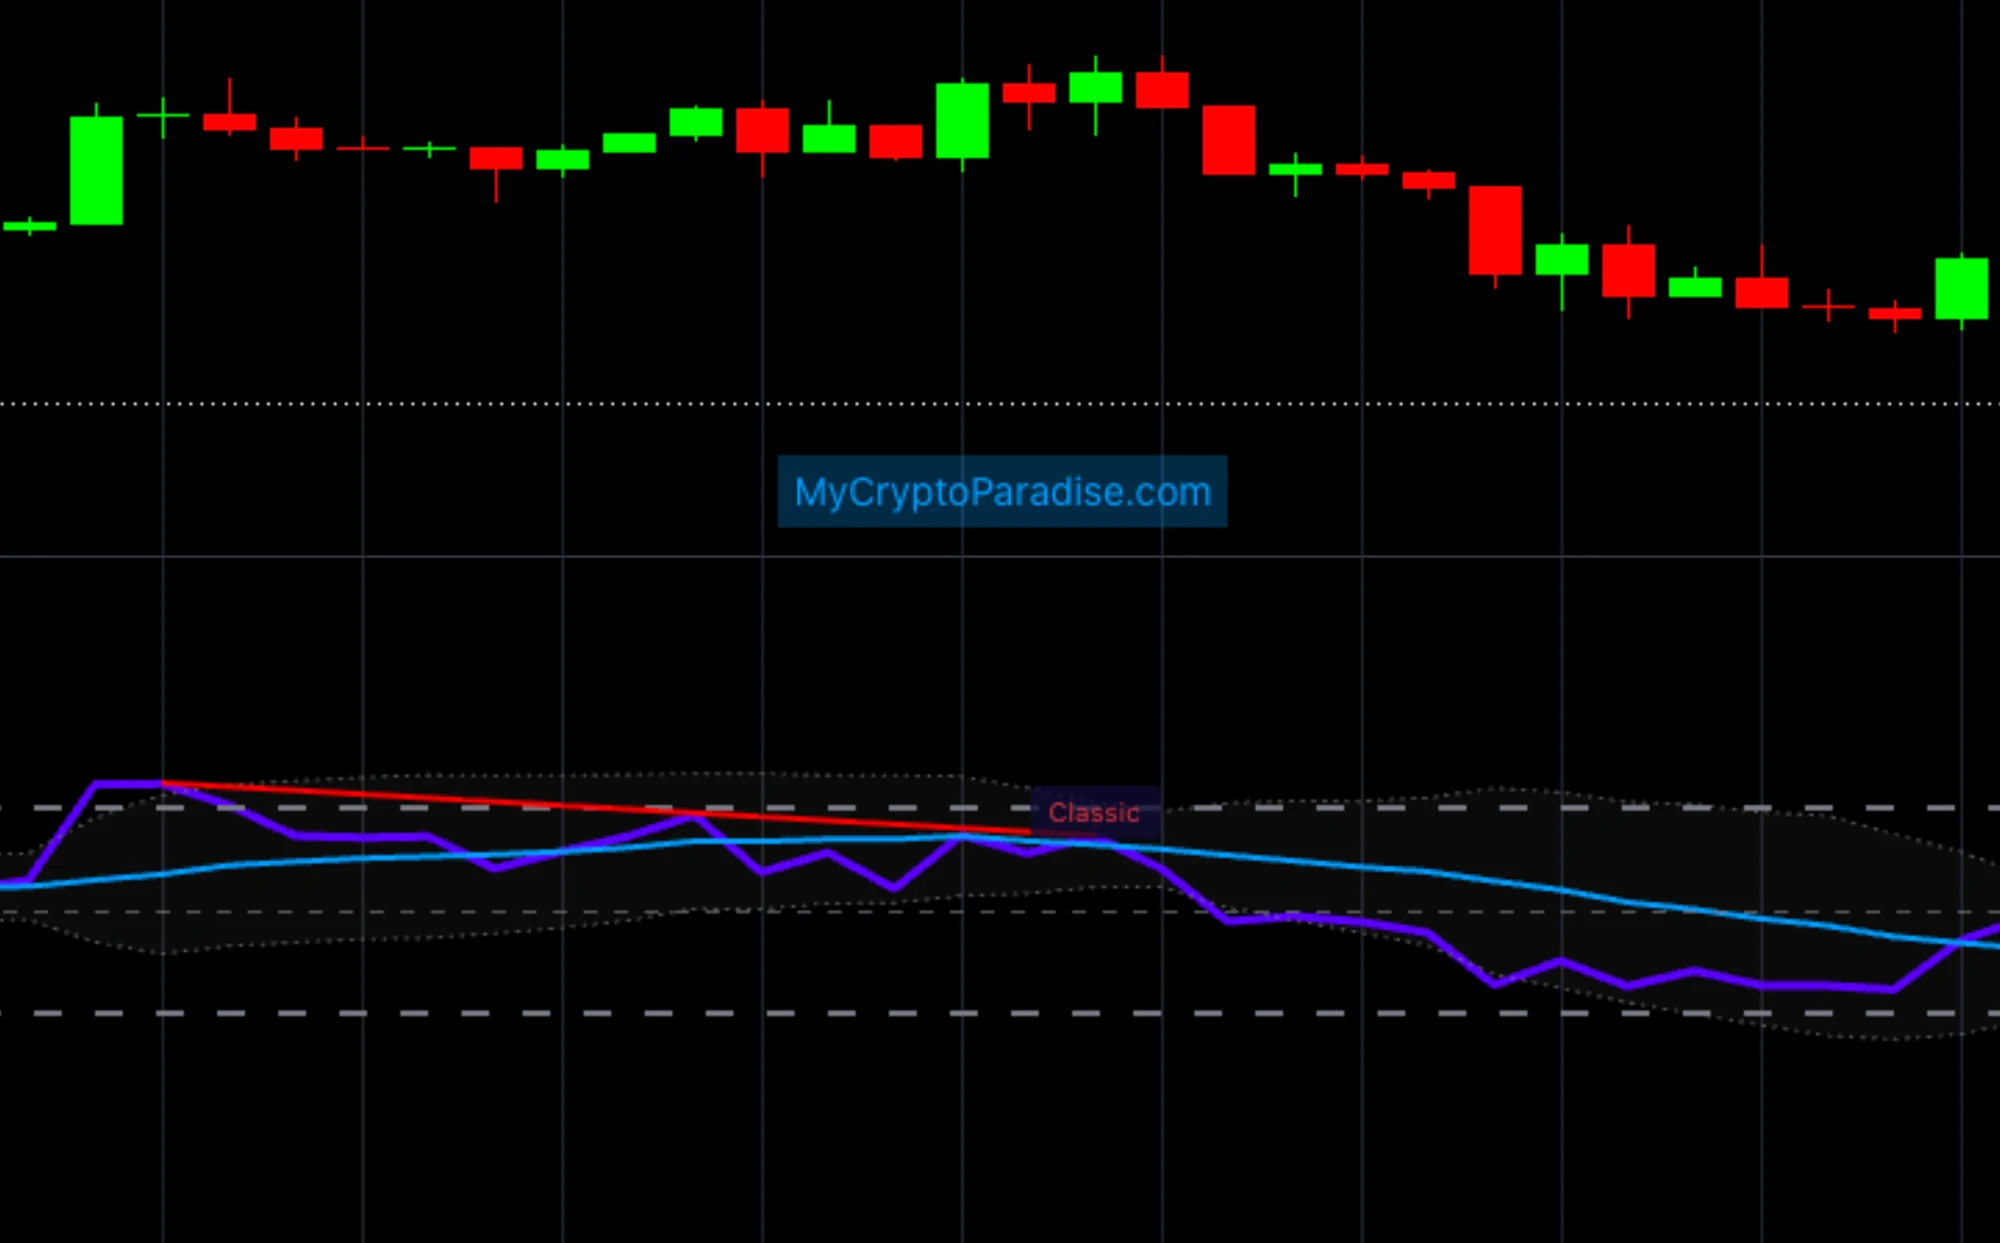Click the red "Classic" divergence label

pyautogui.click(x=1095, y=813)
